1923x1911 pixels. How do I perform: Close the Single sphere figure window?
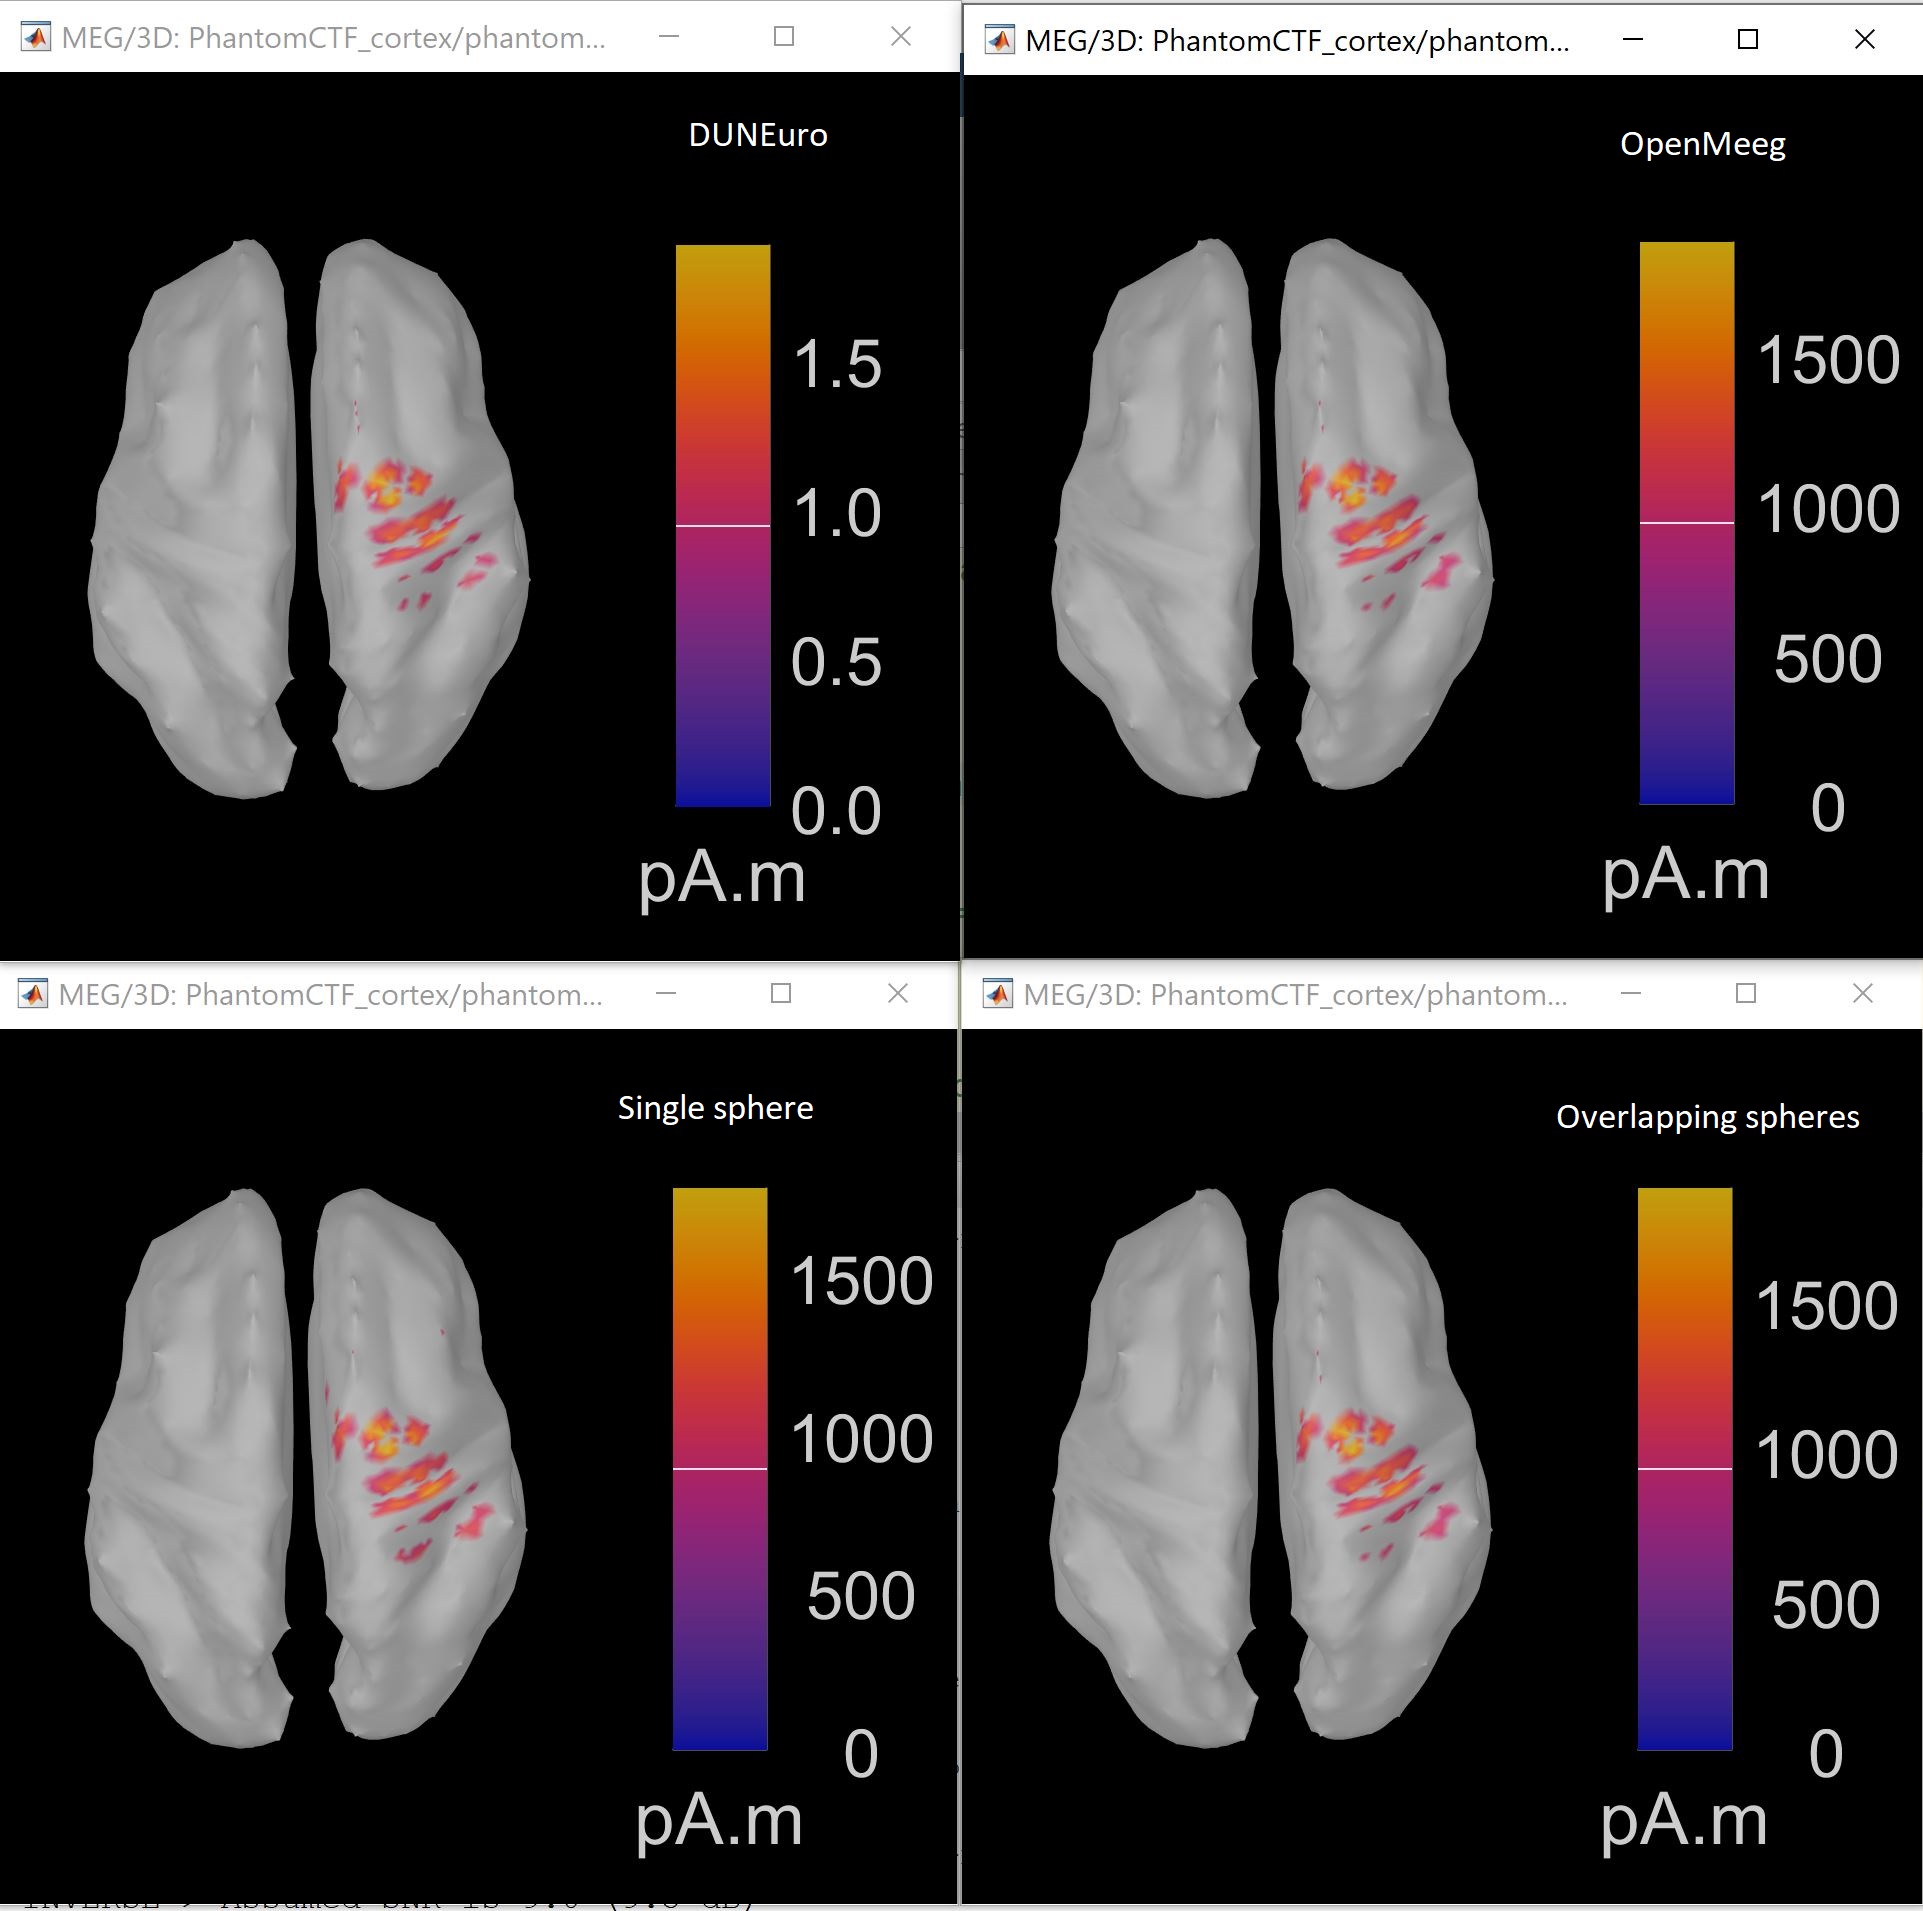pyautogui.click(x=897, y=993)
